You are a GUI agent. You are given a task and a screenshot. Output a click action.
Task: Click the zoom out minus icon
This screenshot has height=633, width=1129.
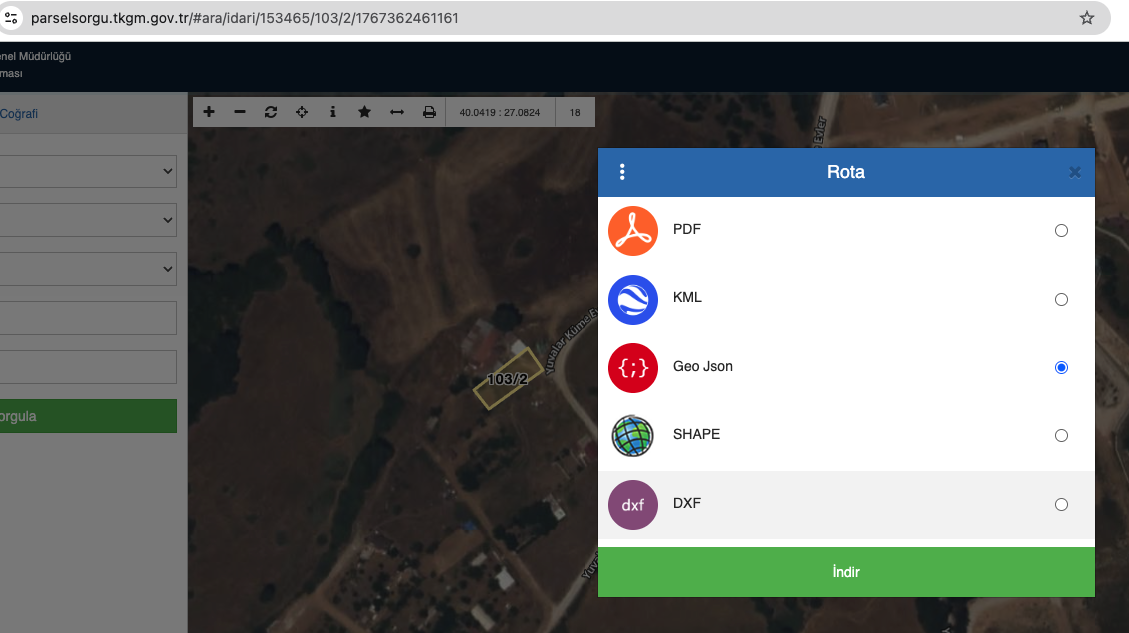pyautogui.click(x=240, y=112)
